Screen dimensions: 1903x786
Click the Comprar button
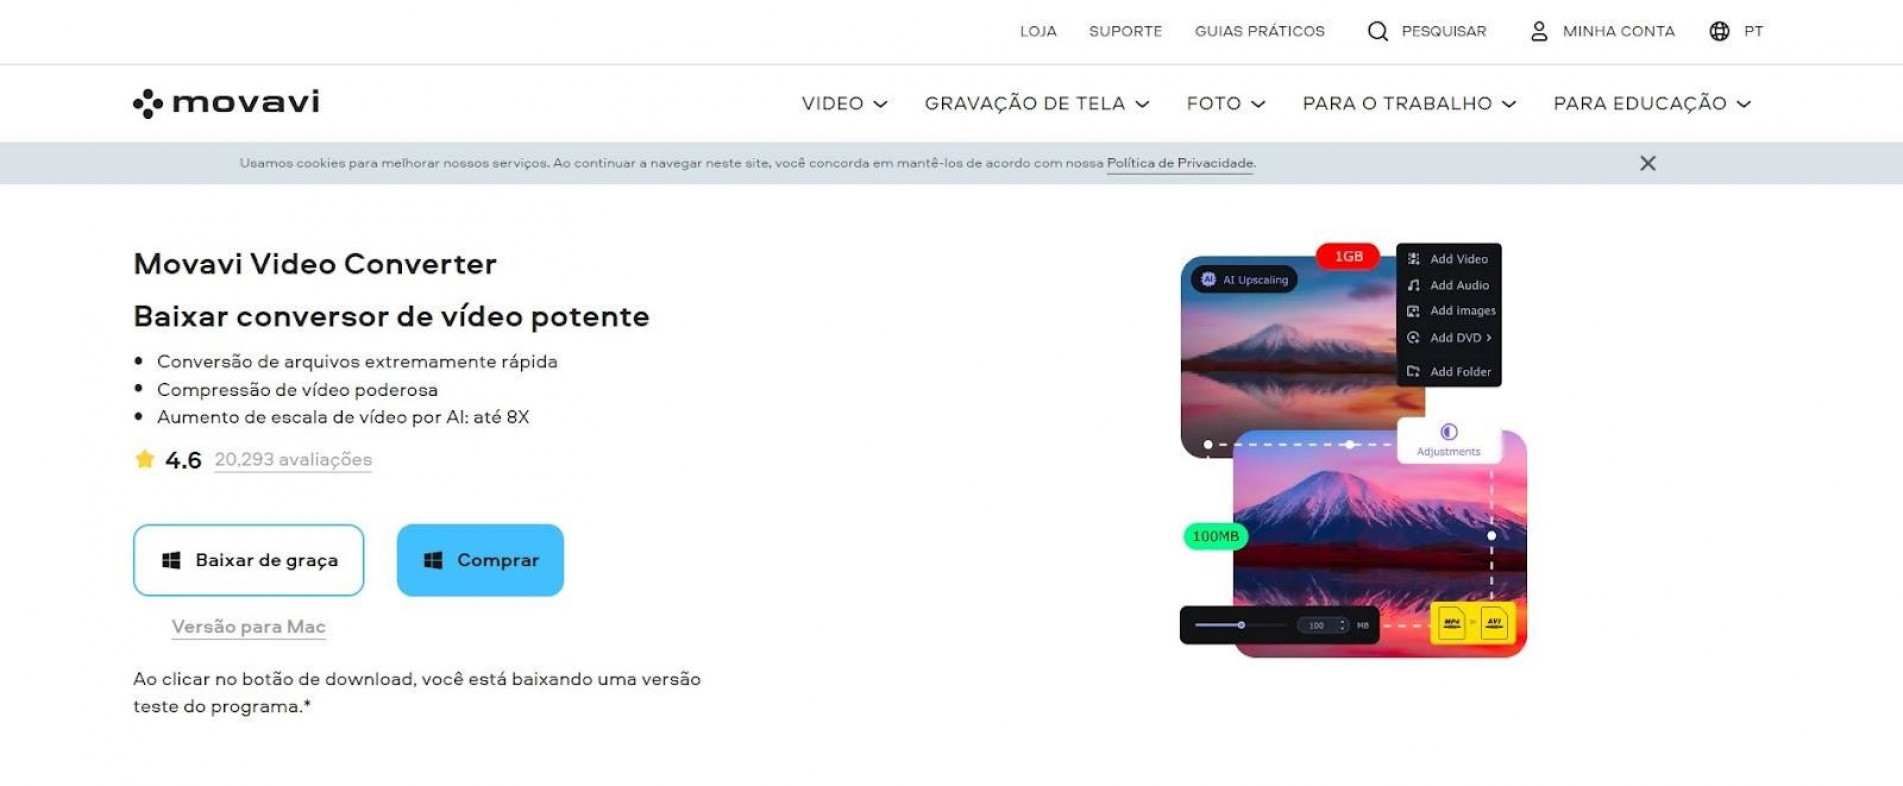pyautogui.click(x=480, y=560)
